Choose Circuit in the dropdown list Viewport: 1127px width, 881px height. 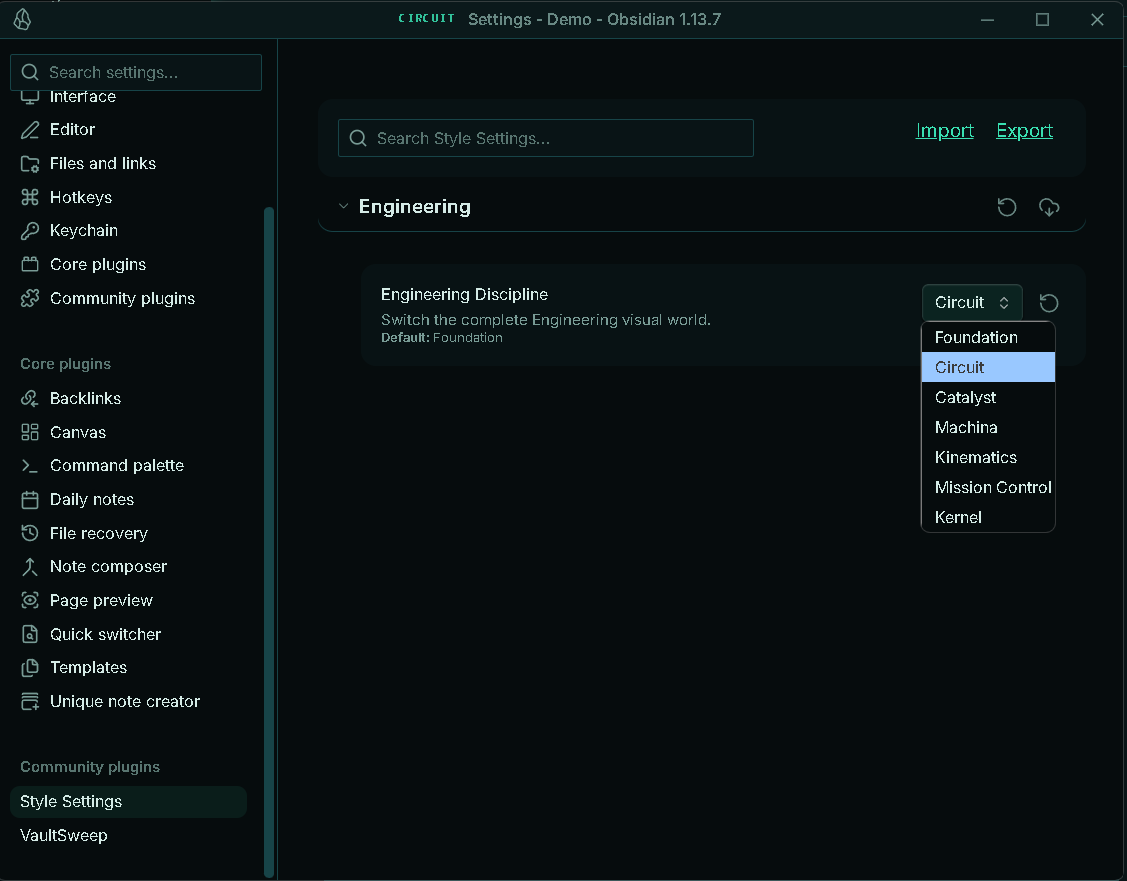[x=988, y=367]
